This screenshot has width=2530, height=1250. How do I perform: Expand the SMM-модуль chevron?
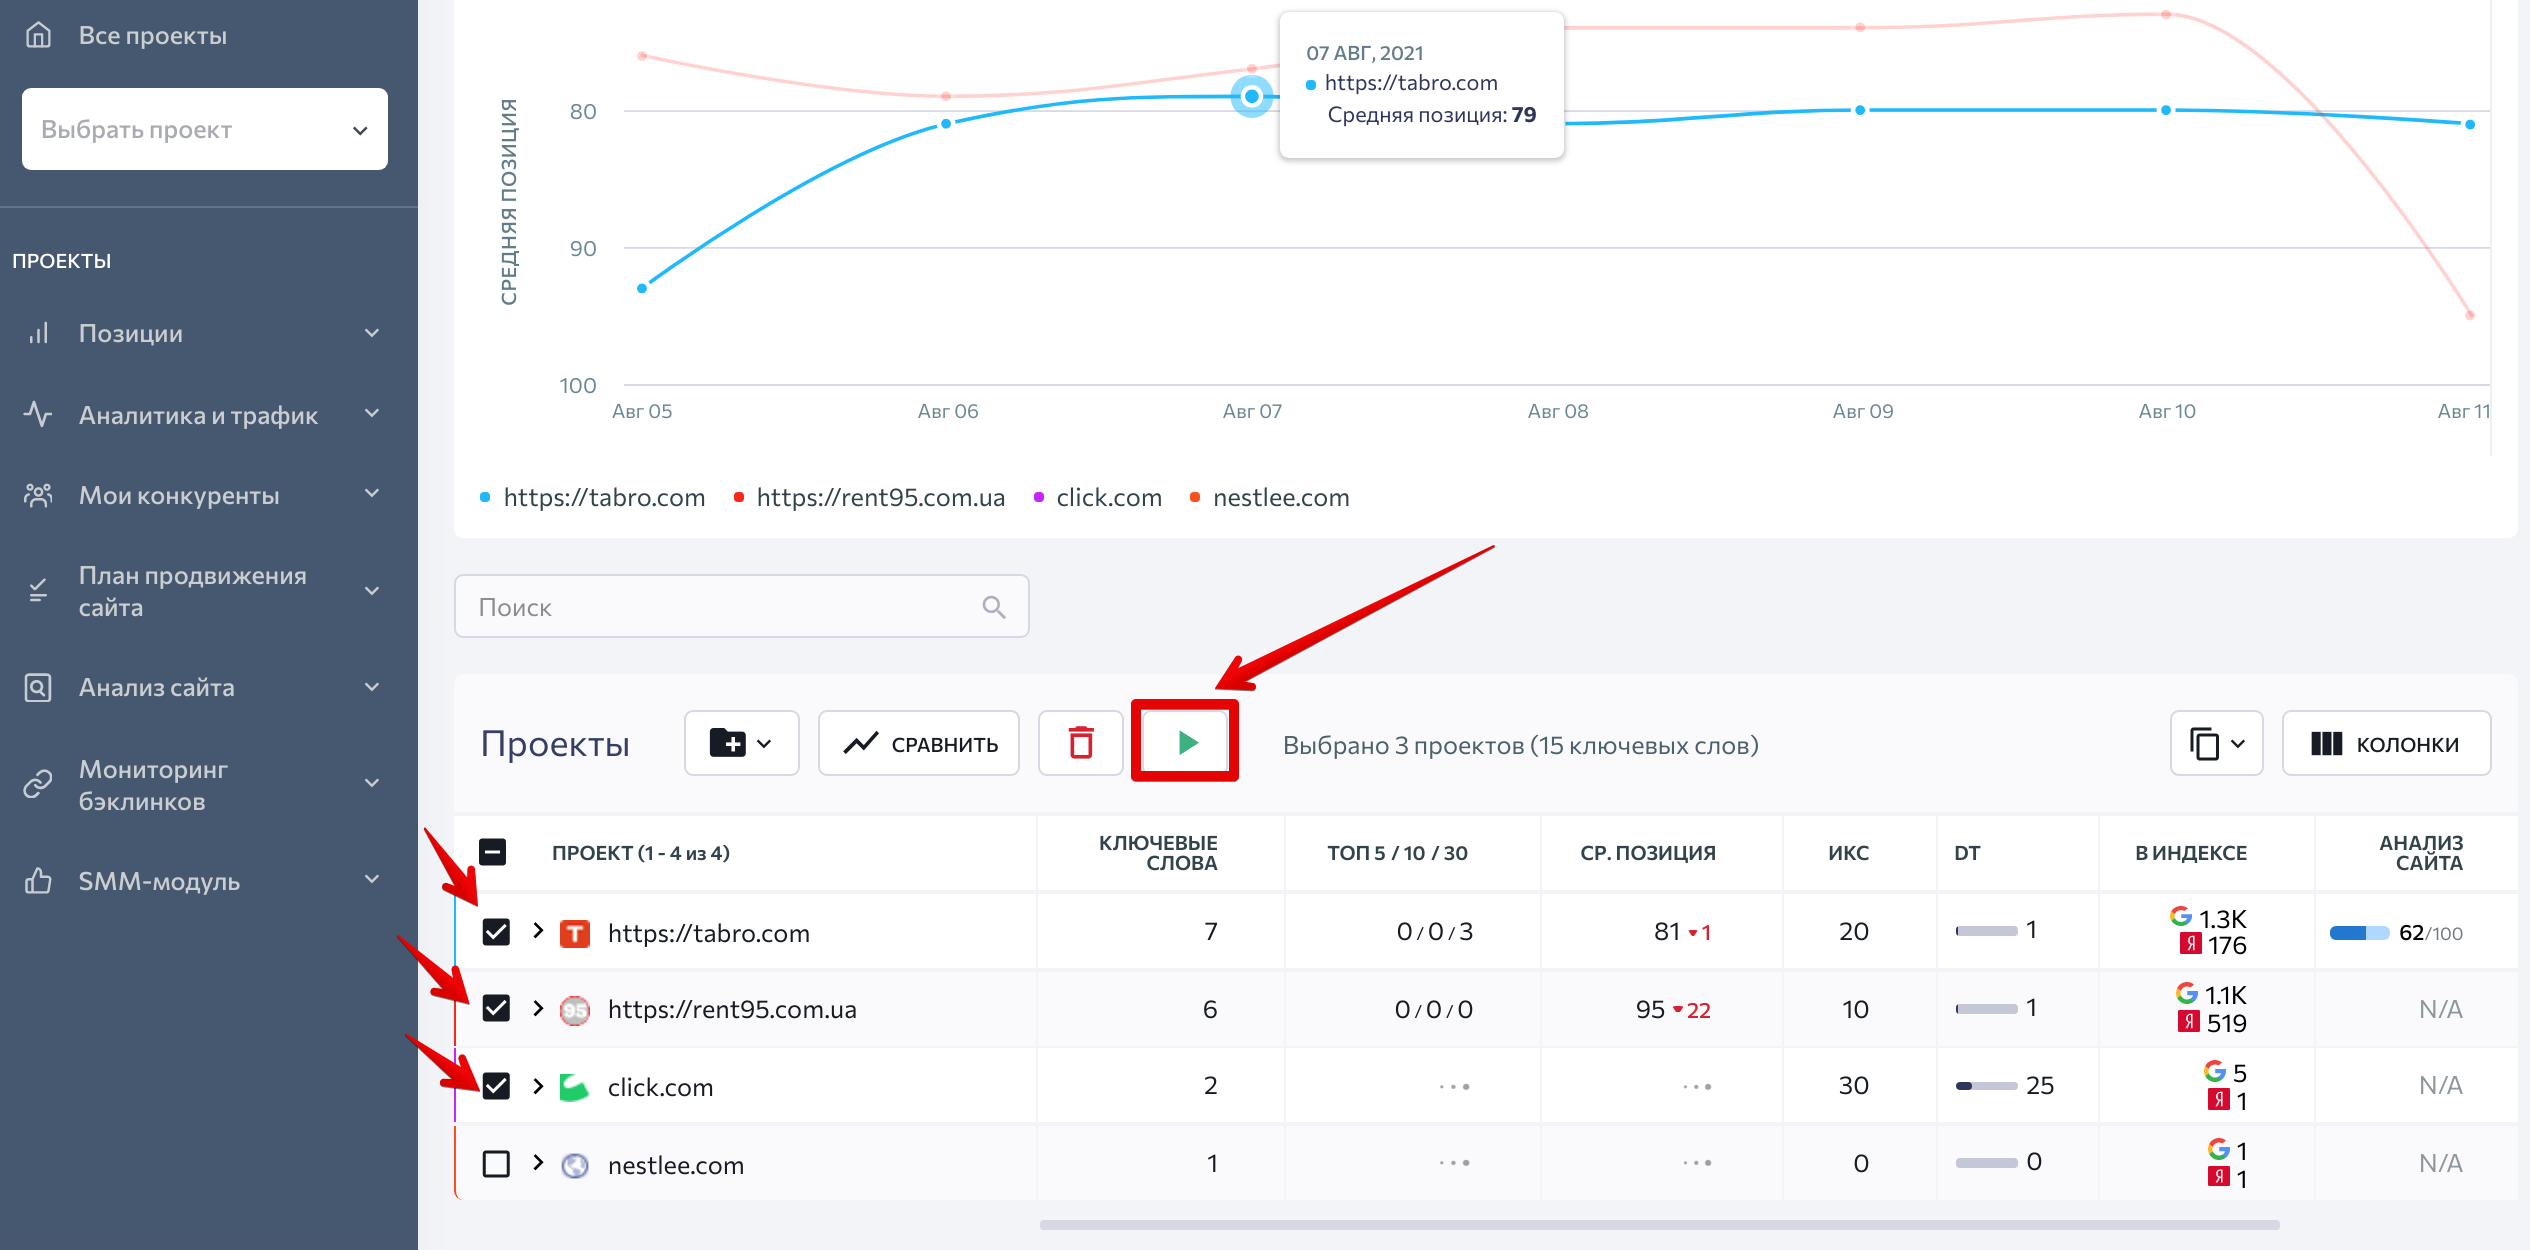pos(372,880)
